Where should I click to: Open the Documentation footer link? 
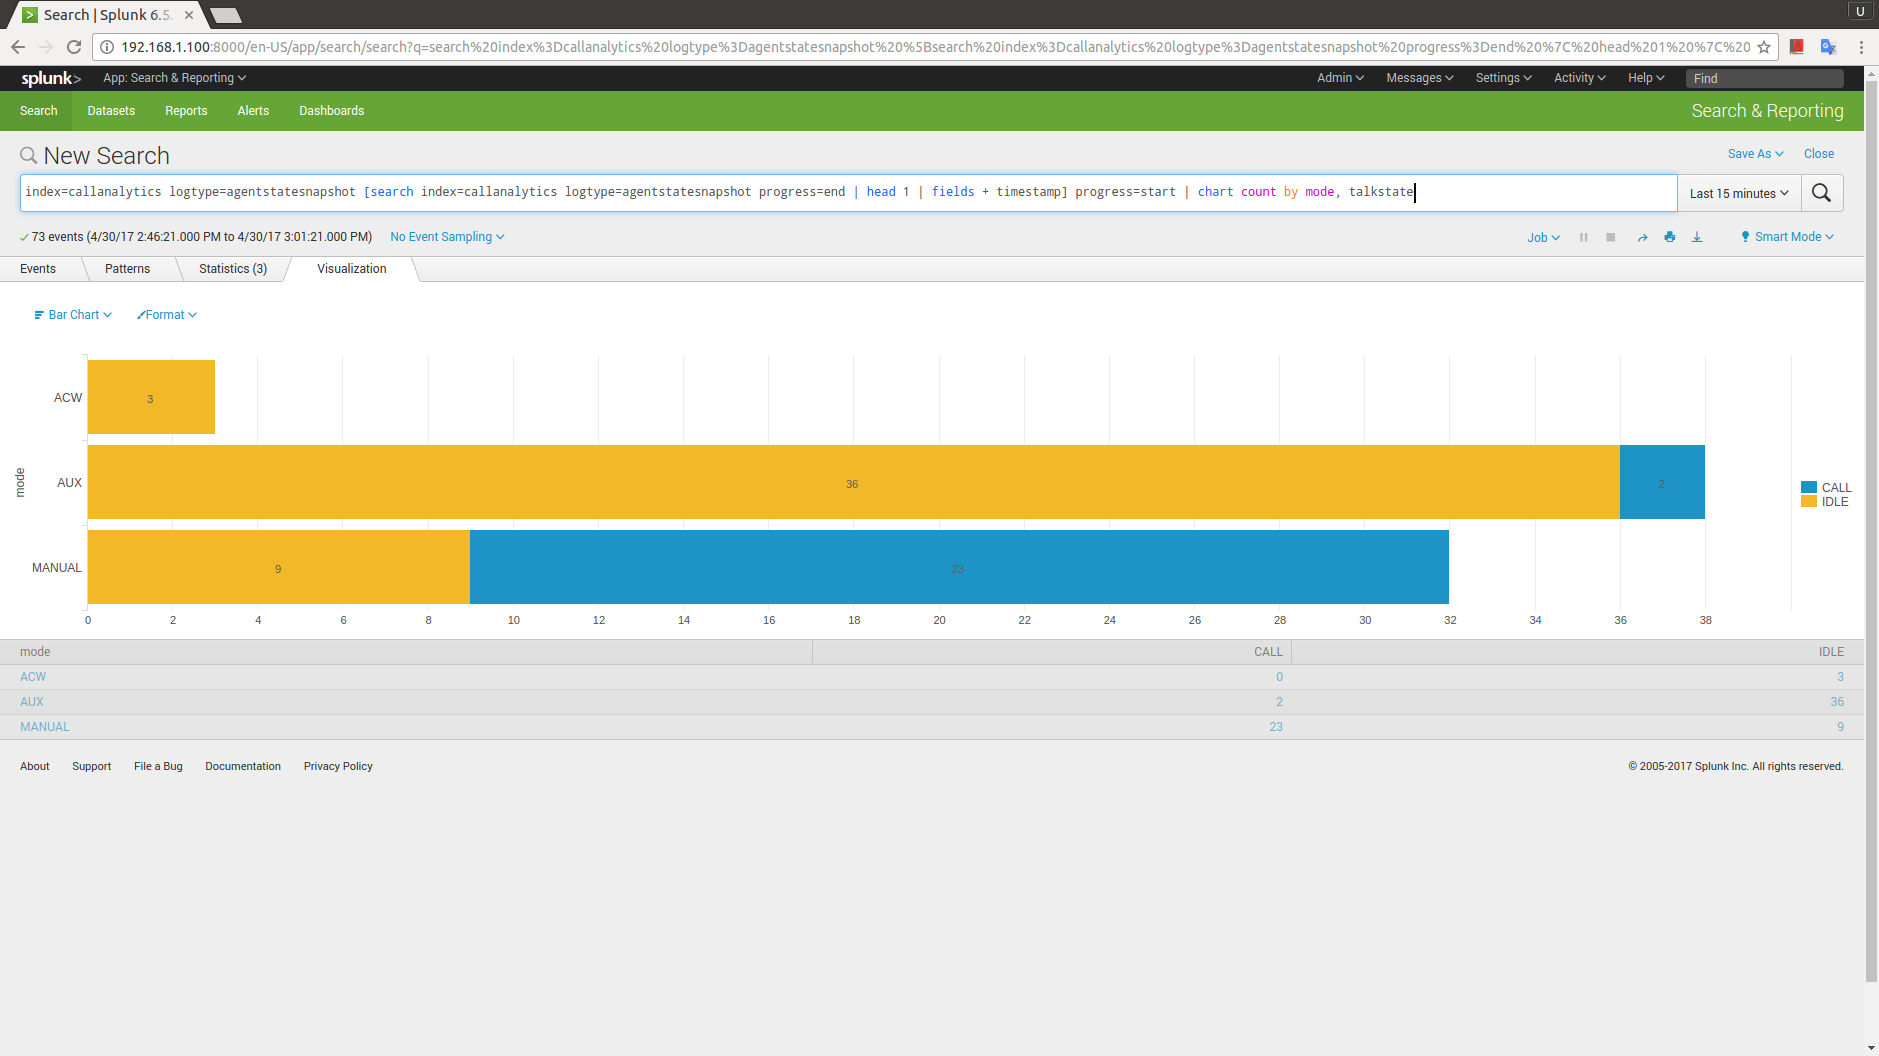click(243, 767)
